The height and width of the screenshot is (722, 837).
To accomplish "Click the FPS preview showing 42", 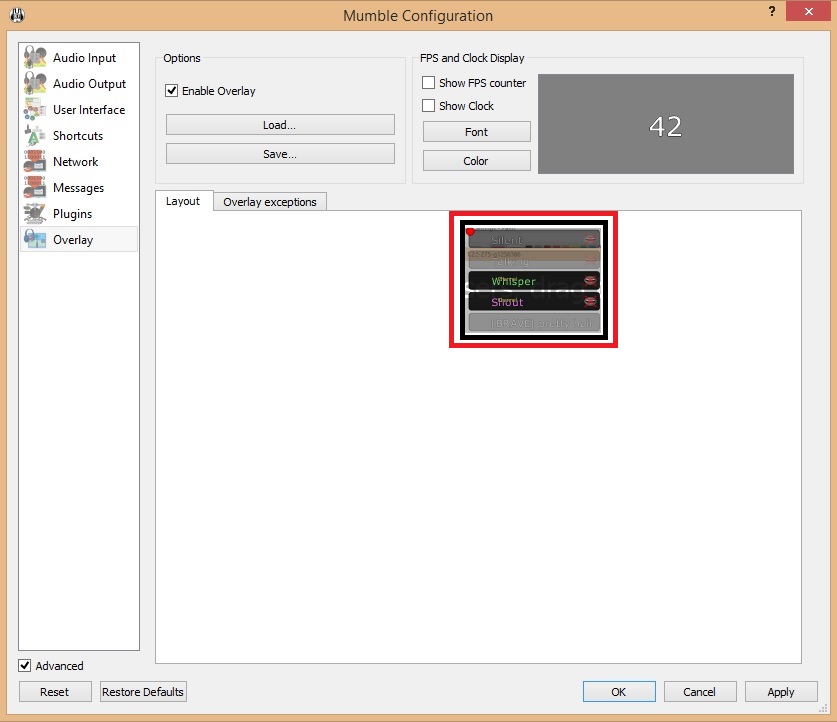I will coord(666,124).
